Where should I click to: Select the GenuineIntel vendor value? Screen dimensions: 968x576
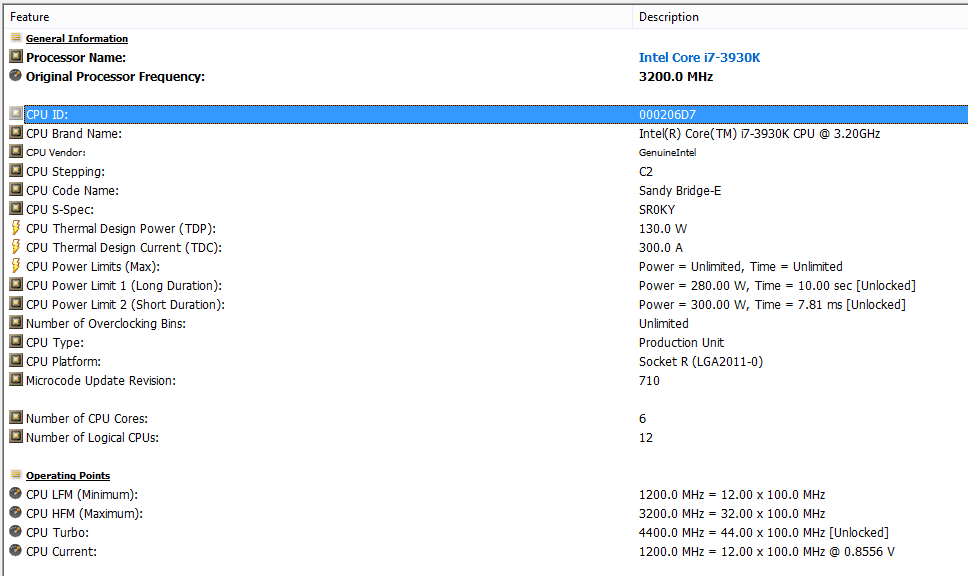(667, 152)
